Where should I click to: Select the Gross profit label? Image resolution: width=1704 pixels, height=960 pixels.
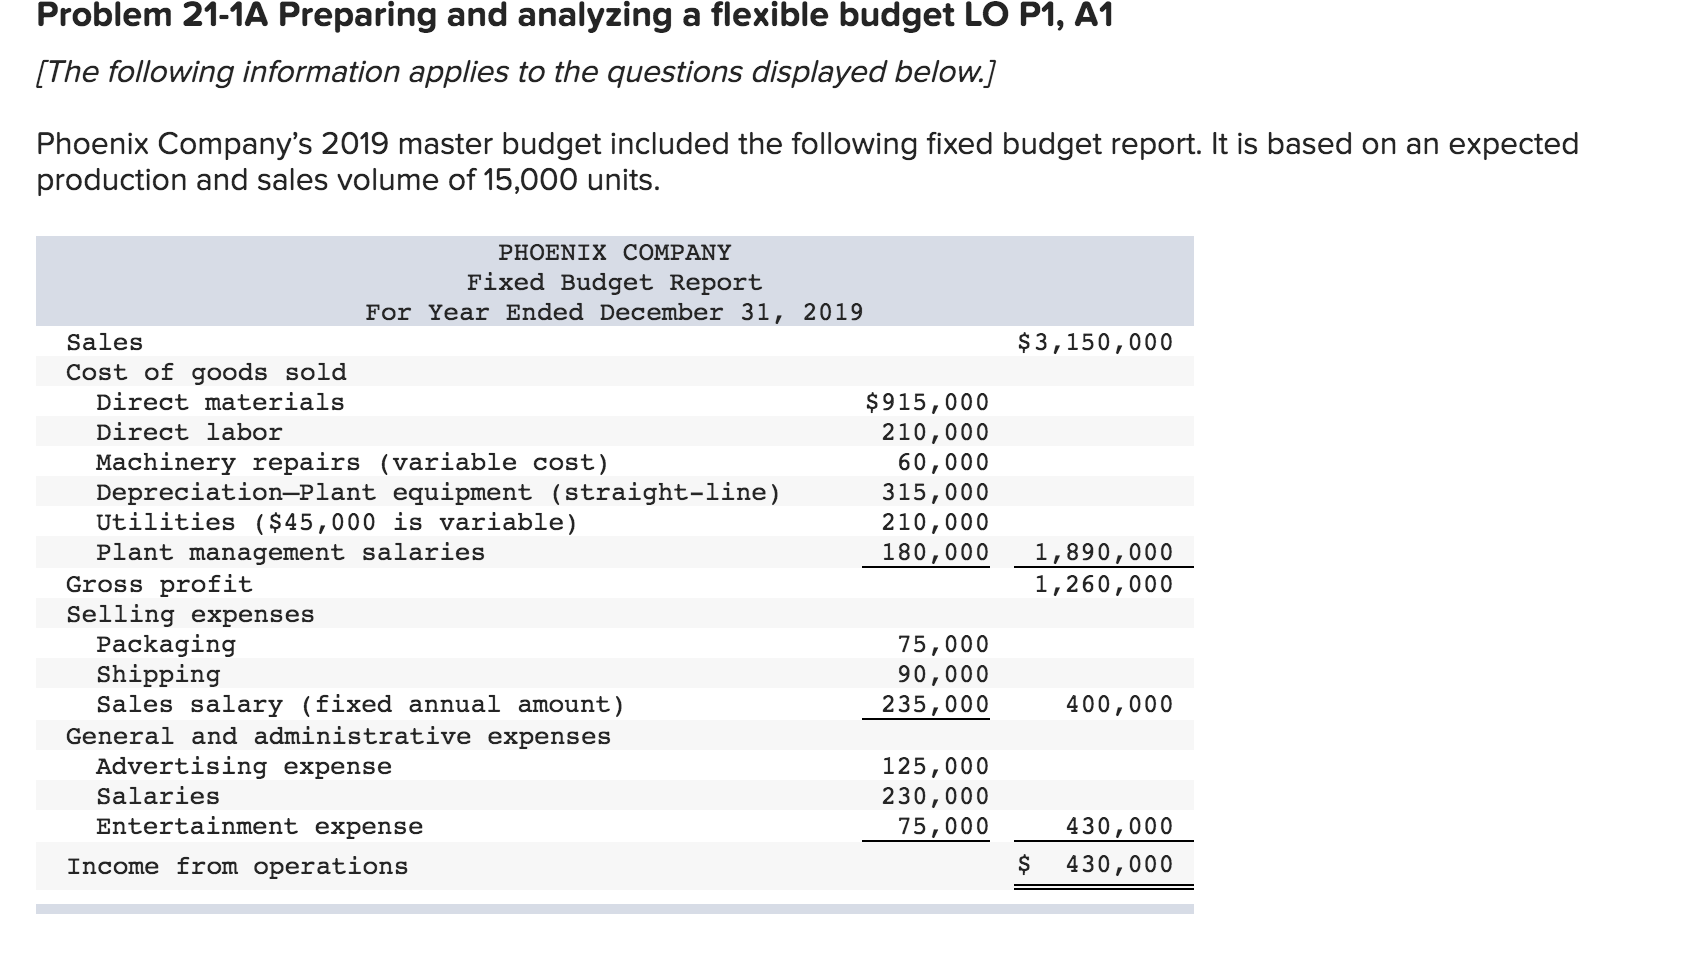(159, 585)
